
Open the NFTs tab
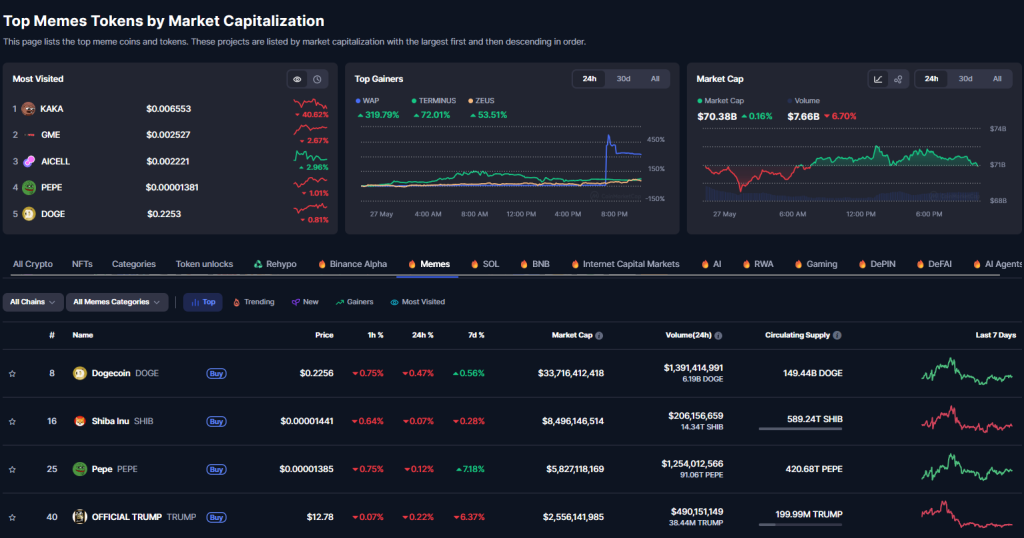point(82,264)
